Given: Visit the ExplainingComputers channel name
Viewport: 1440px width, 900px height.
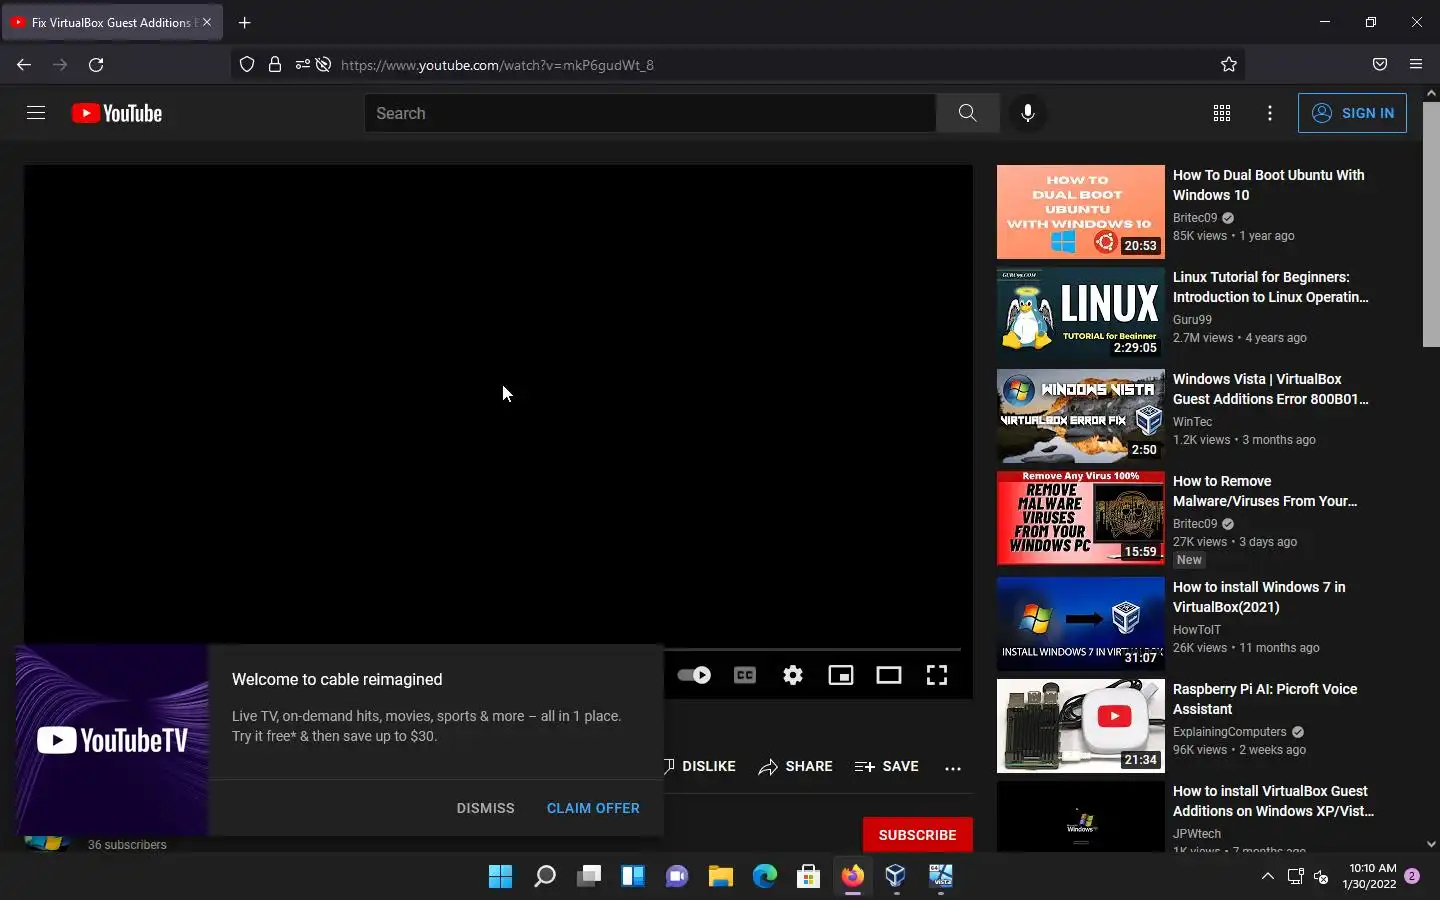Looking at the screenshot, I should tap(1230, 732).
